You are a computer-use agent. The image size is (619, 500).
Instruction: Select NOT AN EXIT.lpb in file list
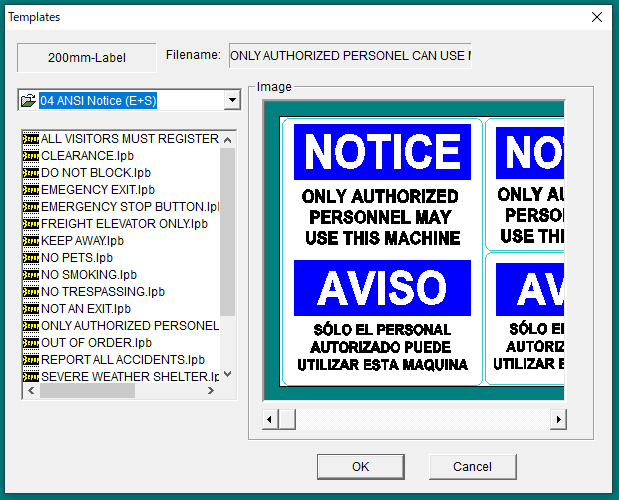[86, 309]
